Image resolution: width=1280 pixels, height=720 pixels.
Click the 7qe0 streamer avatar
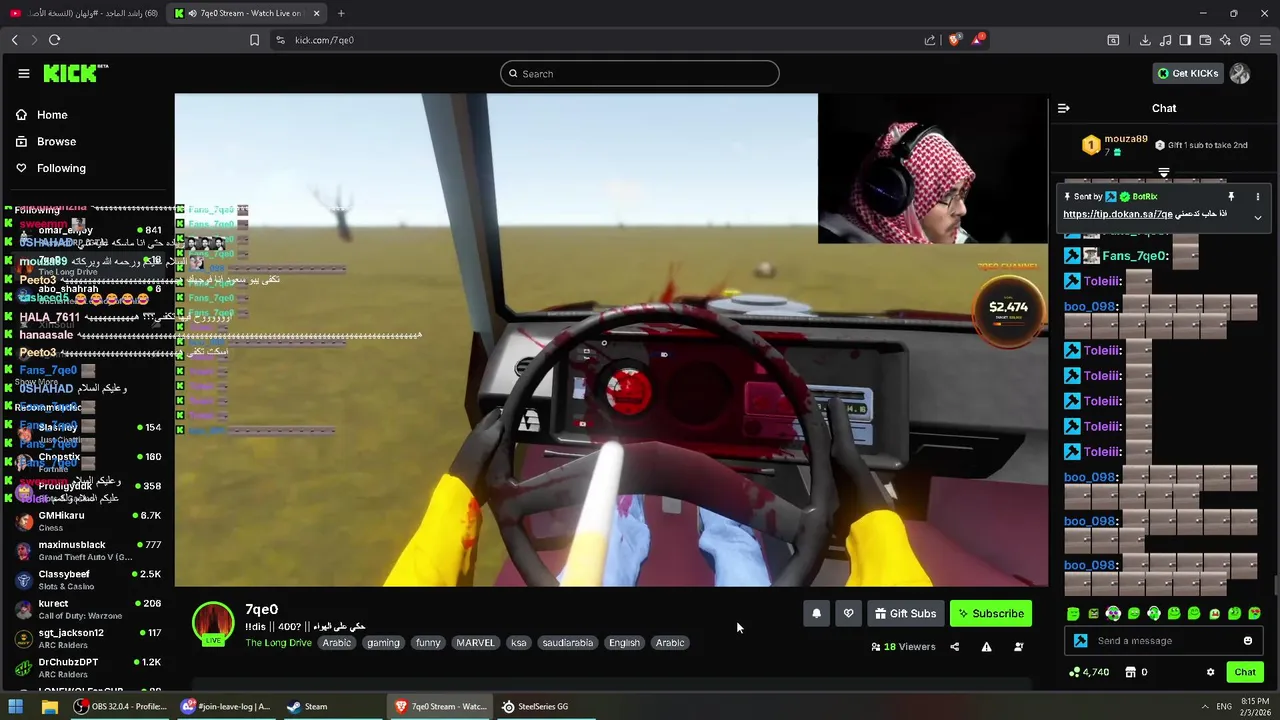click(x=212, y=624)
